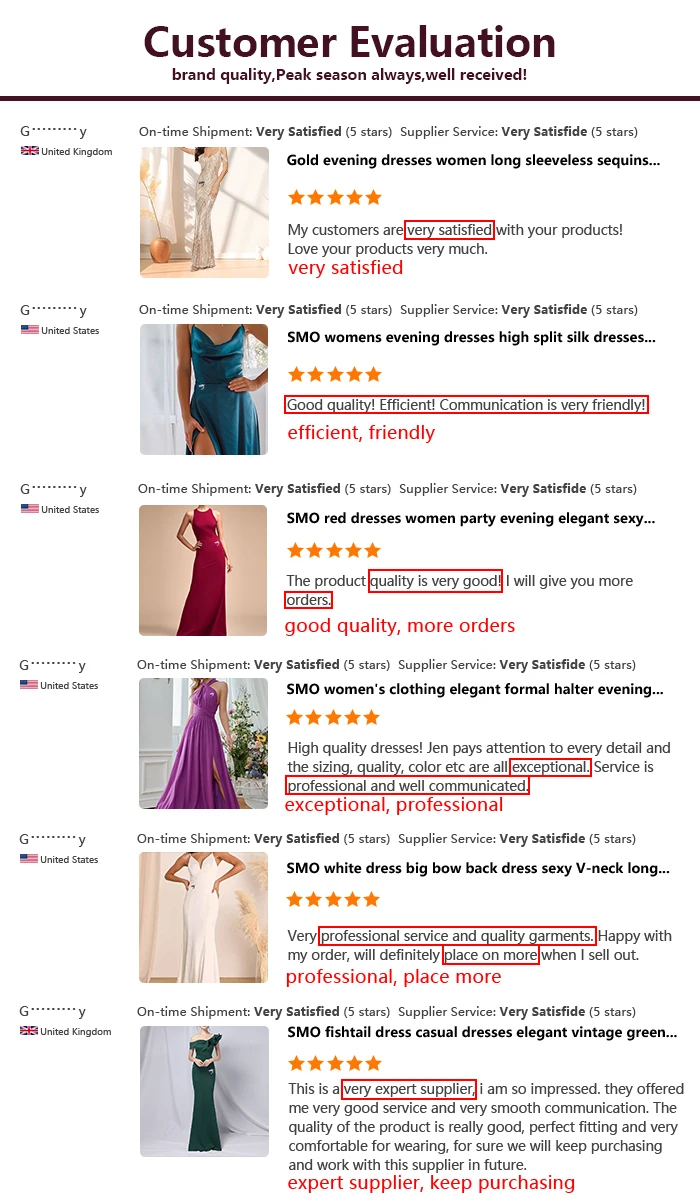
Task: Click star rating of gold evening dress
Action: point(334,197)
